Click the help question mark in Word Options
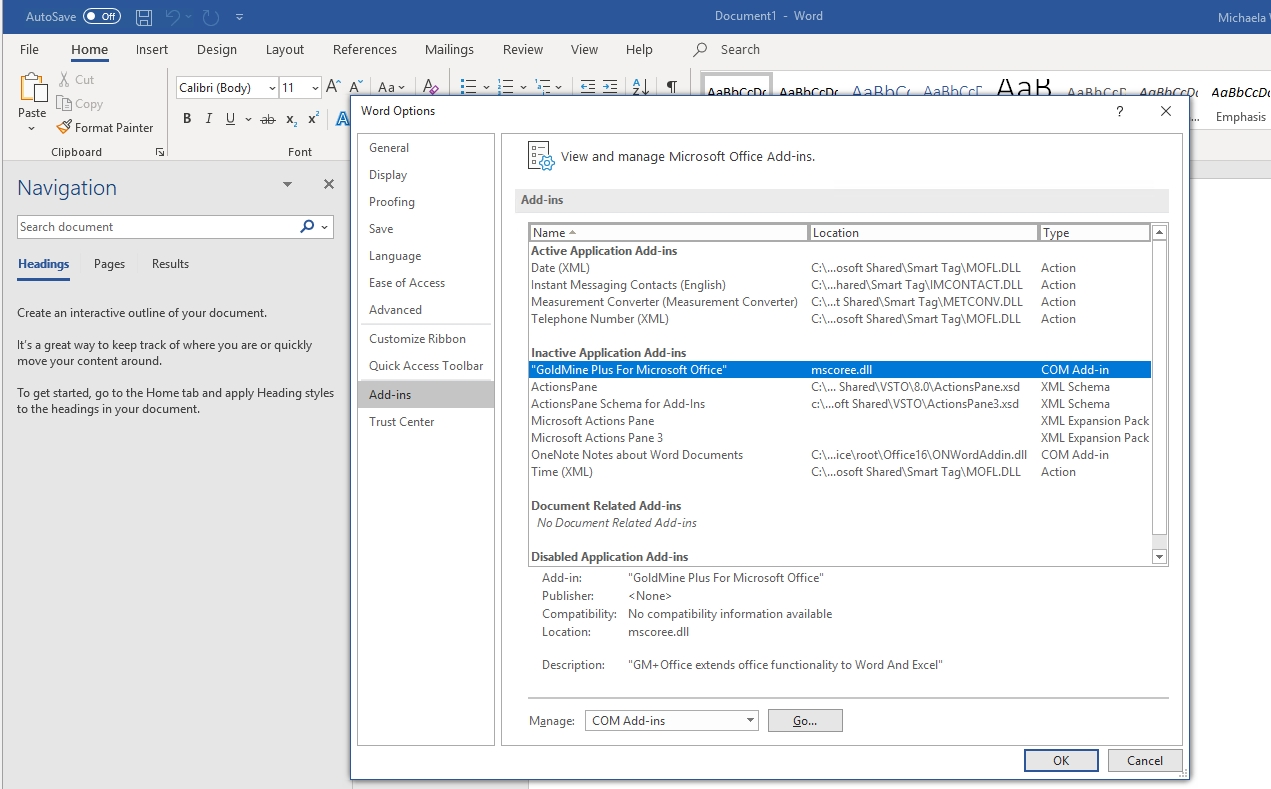Image resolution: width=1271 pixels, height=789 pixels. 1119,112
